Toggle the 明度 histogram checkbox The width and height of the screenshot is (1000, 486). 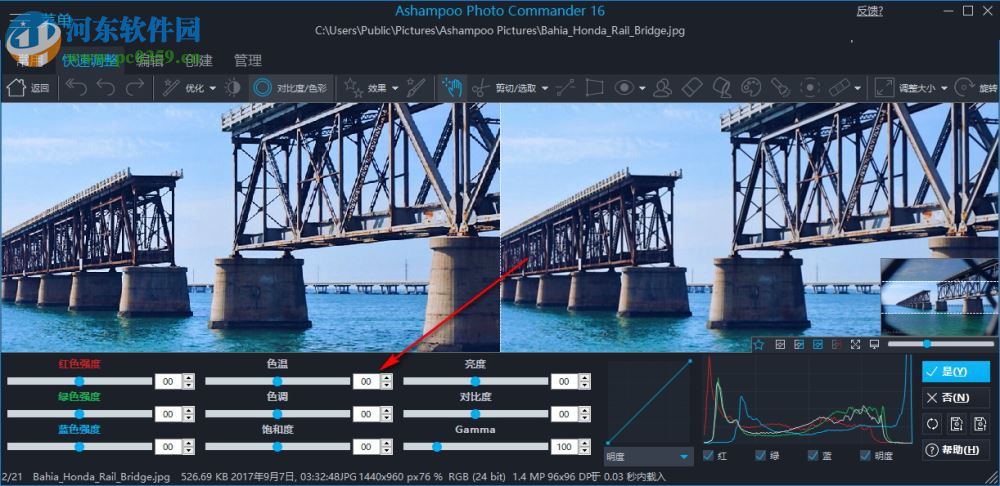click(x=865, y=455)
